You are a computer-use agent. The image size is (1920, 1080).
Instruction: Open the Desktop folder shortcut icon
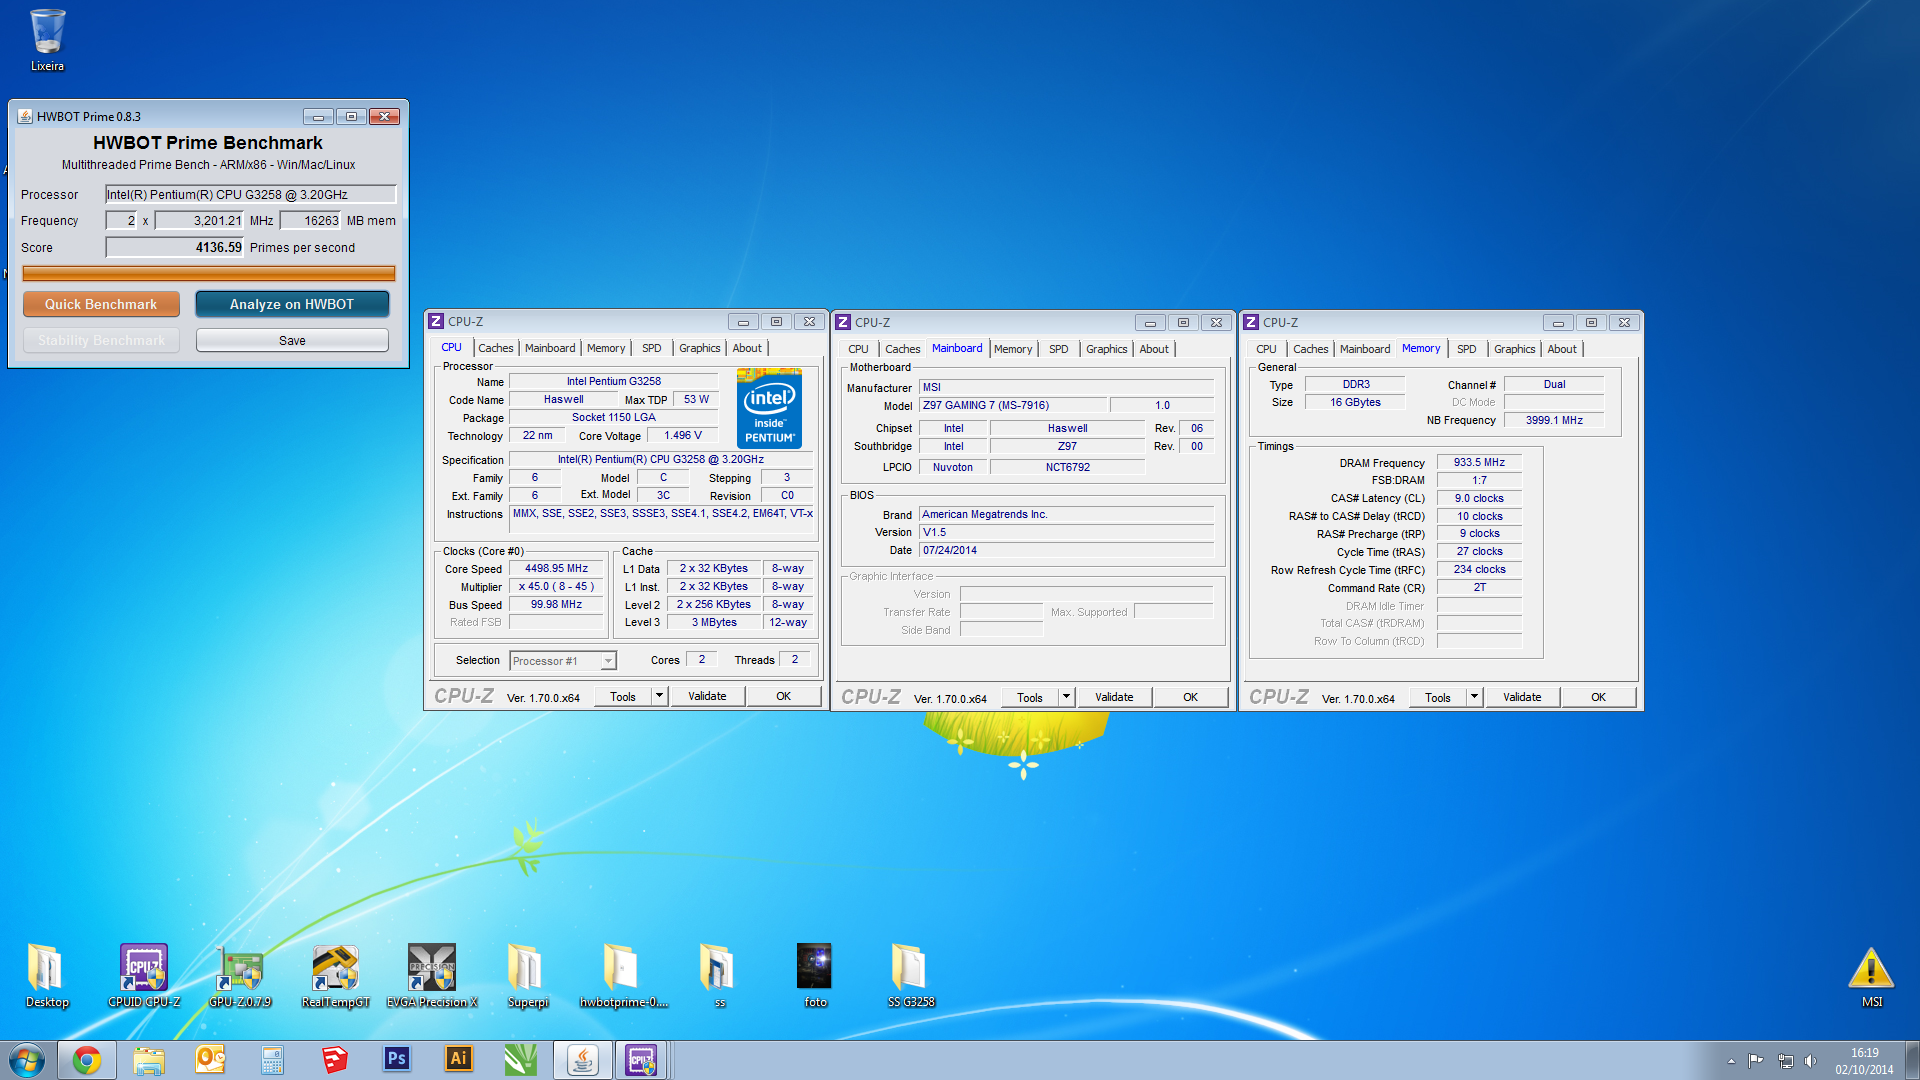(47, 975)
